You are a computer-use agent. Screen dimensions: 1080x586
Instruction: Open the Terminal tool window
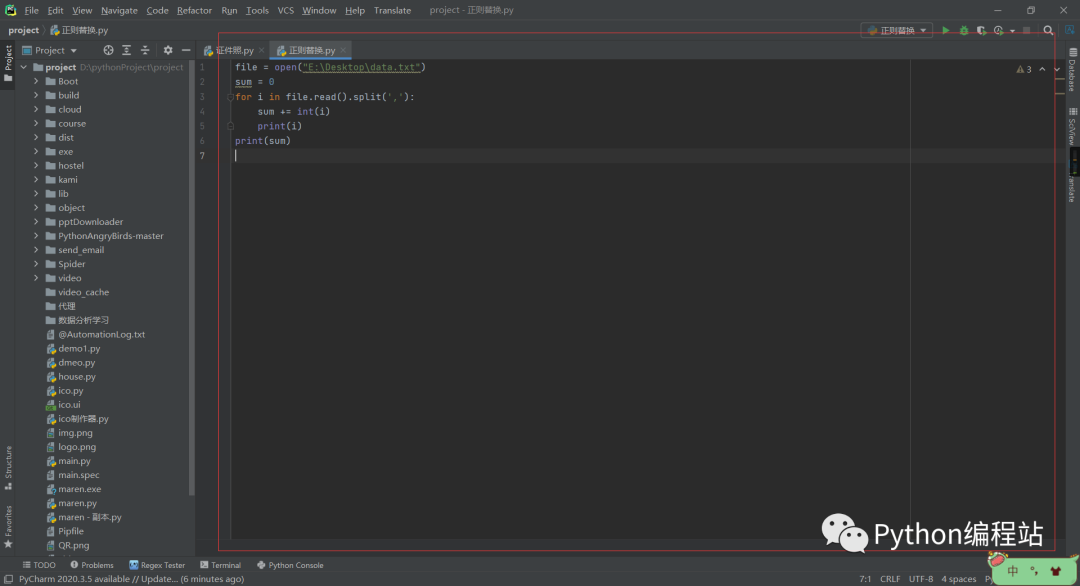(220, 565)
